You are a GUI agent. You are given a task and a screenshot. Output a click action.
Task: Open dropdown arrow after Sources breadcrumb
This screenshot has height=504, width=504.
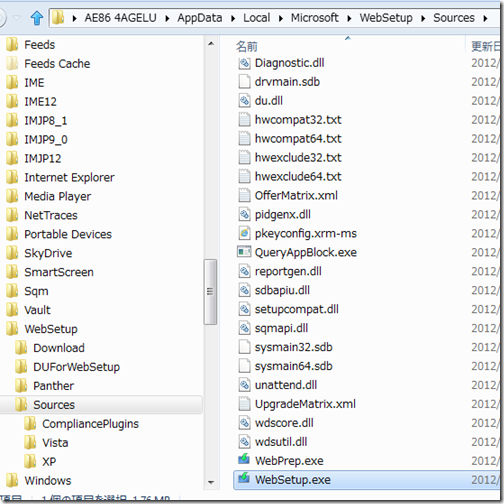(x=485, y=18)
